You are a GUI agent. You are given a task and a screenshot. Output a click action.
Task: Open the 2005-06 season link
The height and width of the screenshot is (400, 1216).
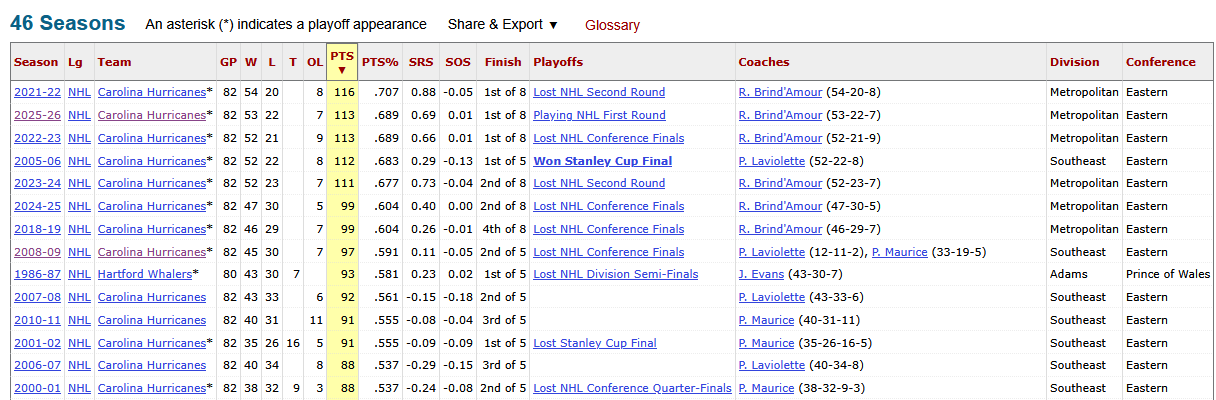(36, 161)
